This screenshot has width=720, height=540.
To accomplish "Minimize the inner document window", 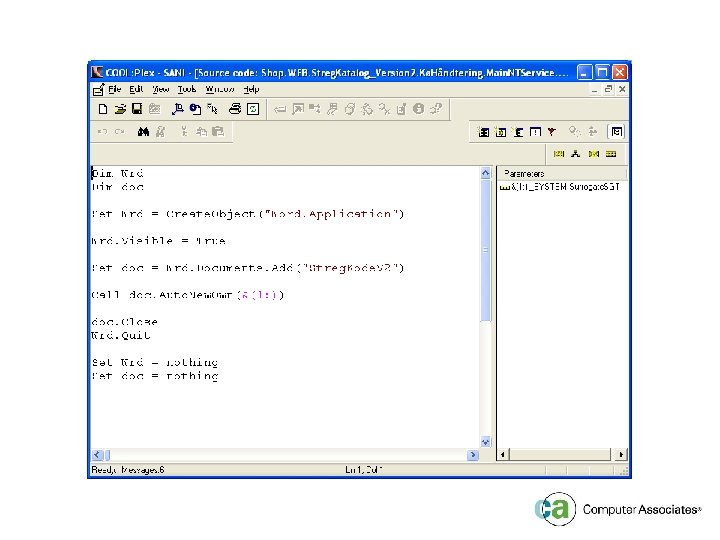I will [594, 89].
